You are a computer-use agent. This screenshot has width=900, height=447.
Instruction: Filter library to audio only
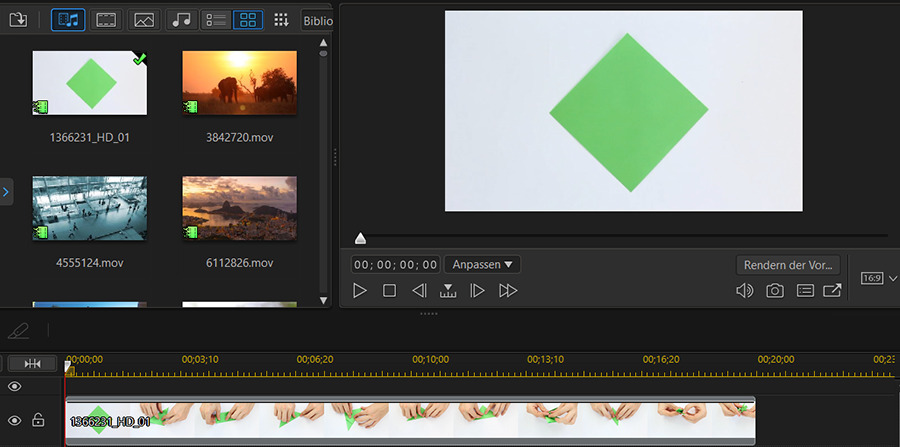click(x=182, y=20)
